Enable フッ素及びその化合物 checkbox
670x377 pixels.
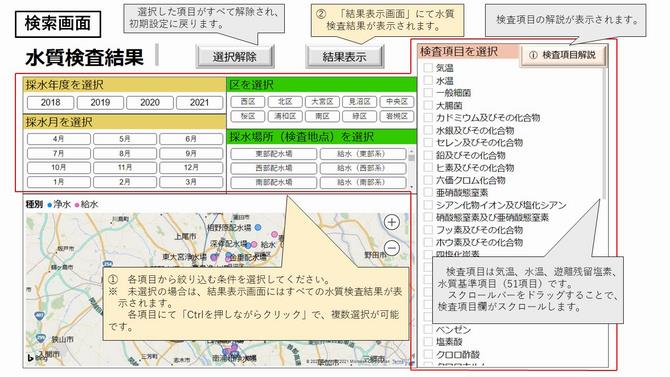coord(428,230)
